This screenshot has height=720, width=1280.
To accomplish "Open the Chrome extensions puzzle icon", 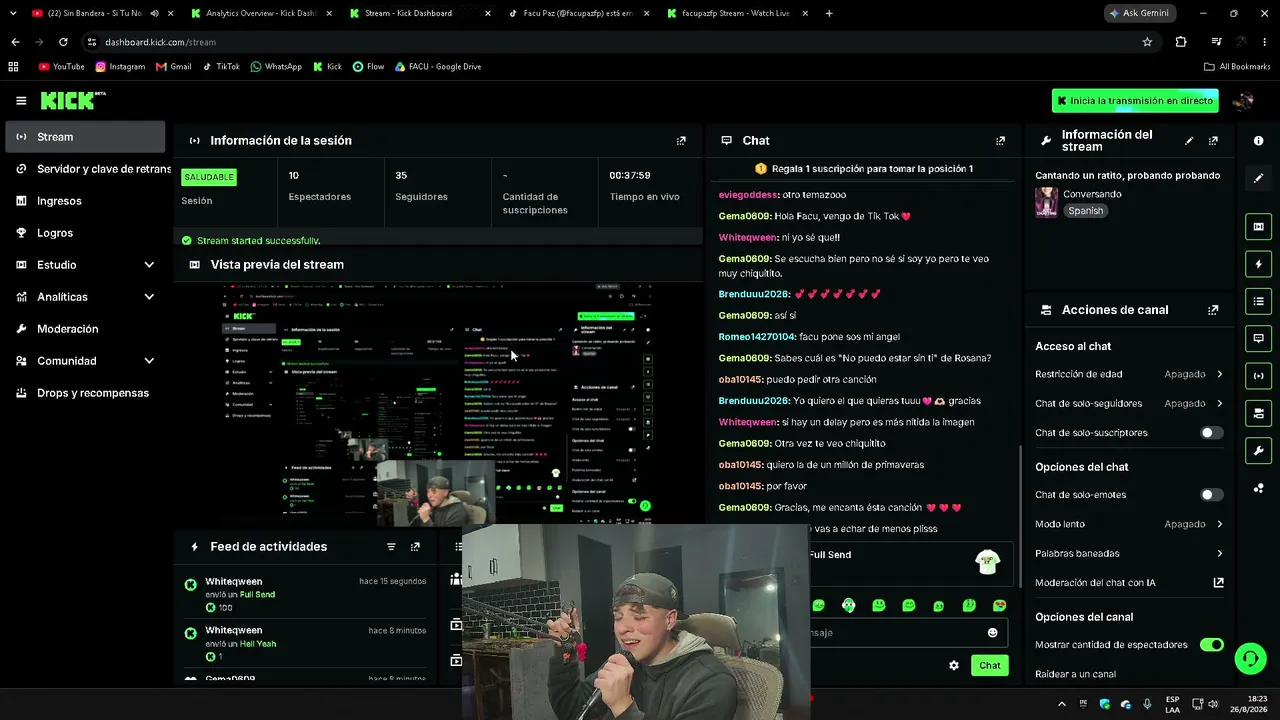I will click(x=1181, y=42).
